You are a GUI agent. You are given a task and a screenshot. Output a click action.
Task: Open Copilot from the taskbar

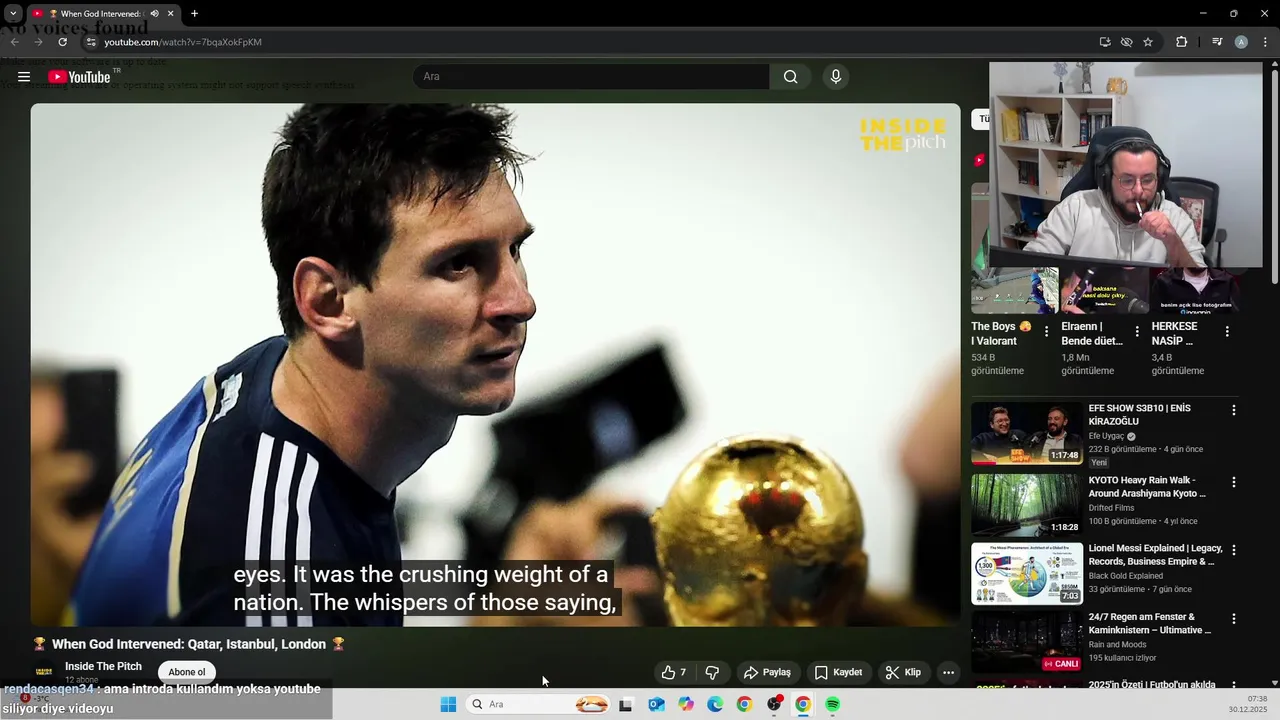(x=686, y=704)
